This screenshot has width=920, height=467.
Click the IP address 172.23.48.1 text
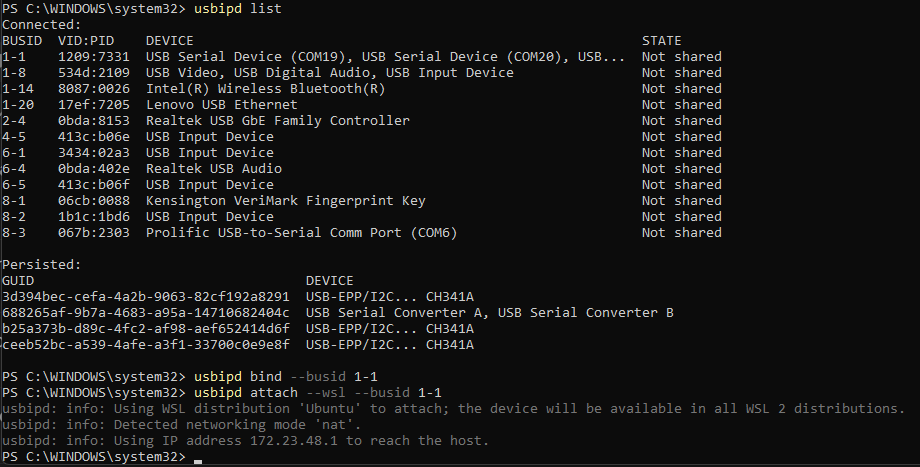coord(294,441)
